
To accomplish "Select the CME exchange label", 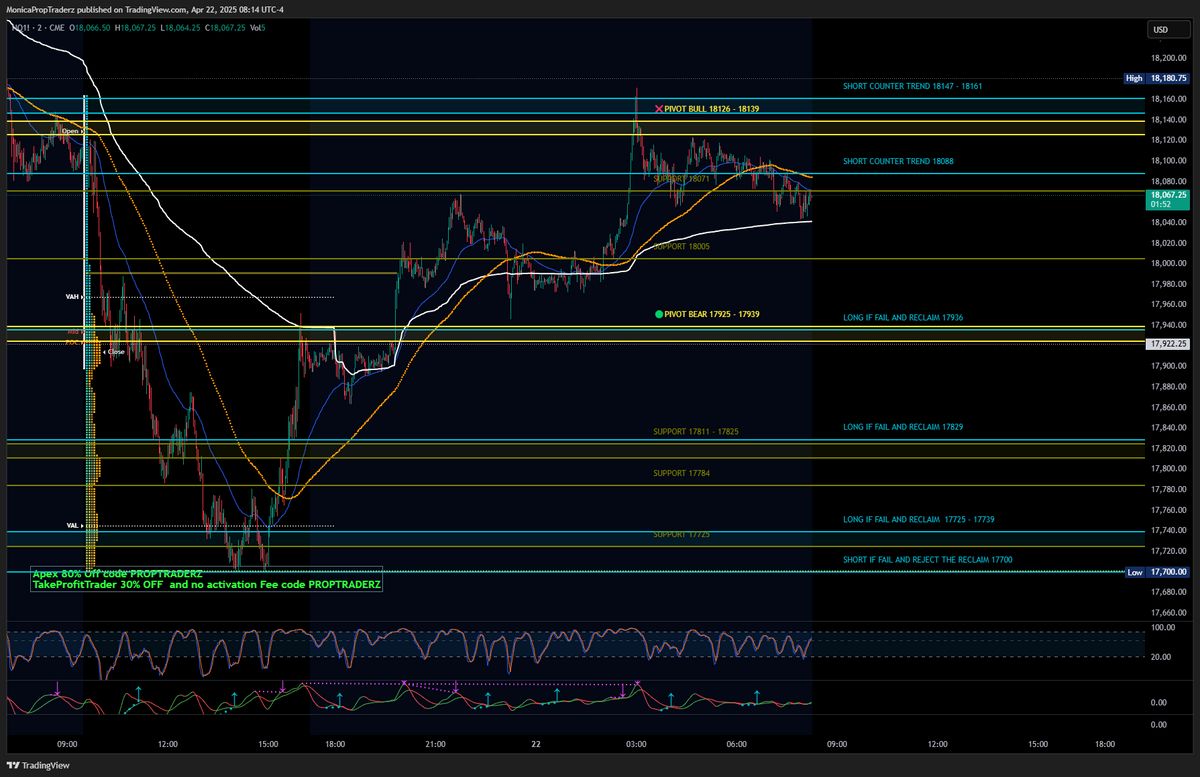I will [57, 30].
